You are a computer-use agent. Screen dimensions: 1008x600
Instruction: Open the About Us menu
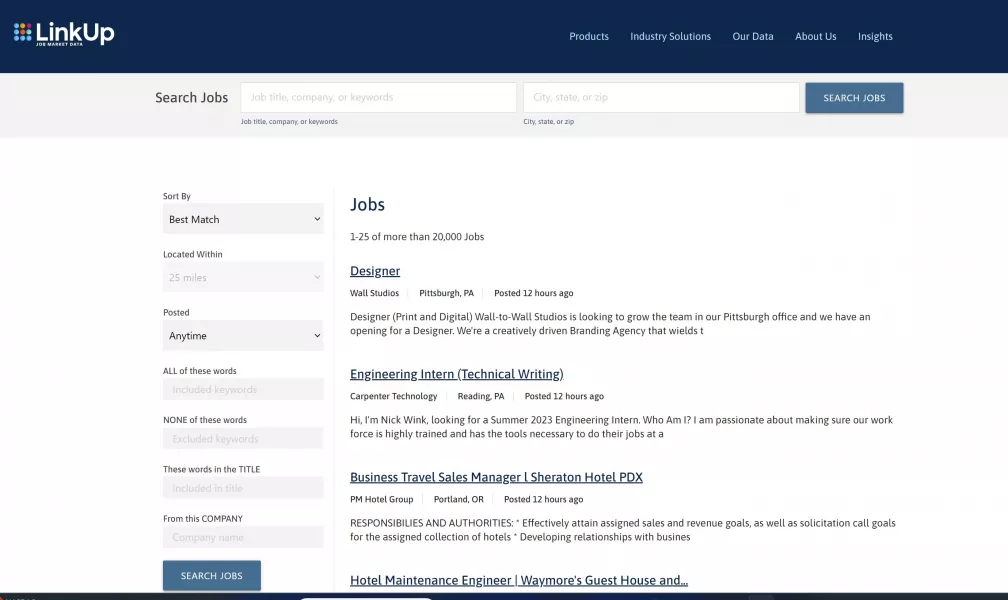(815, 37)
